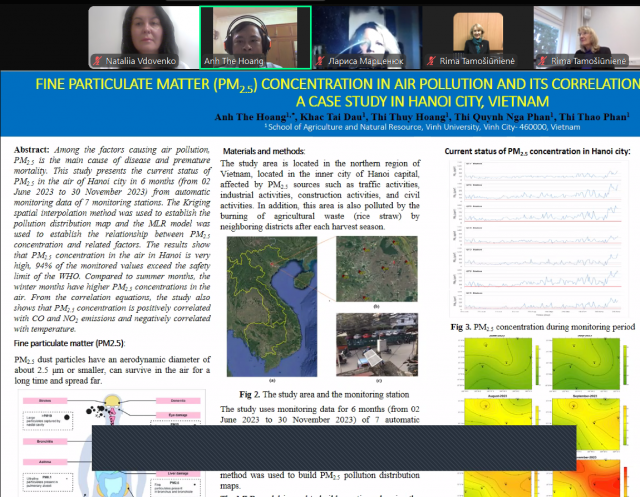Click the pink "Strokes" label in health diagram
Screen dimensions: 640x497
[45, 401]
